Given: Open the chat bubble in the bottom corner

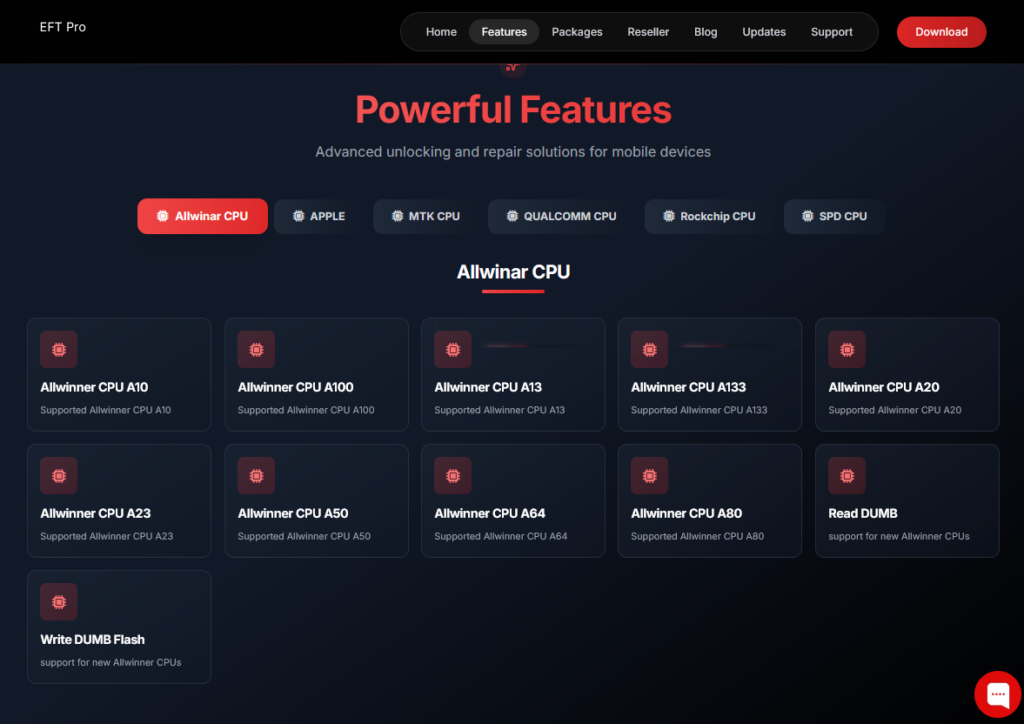Looking at the screenshot, I should click(x=997, y=694).
